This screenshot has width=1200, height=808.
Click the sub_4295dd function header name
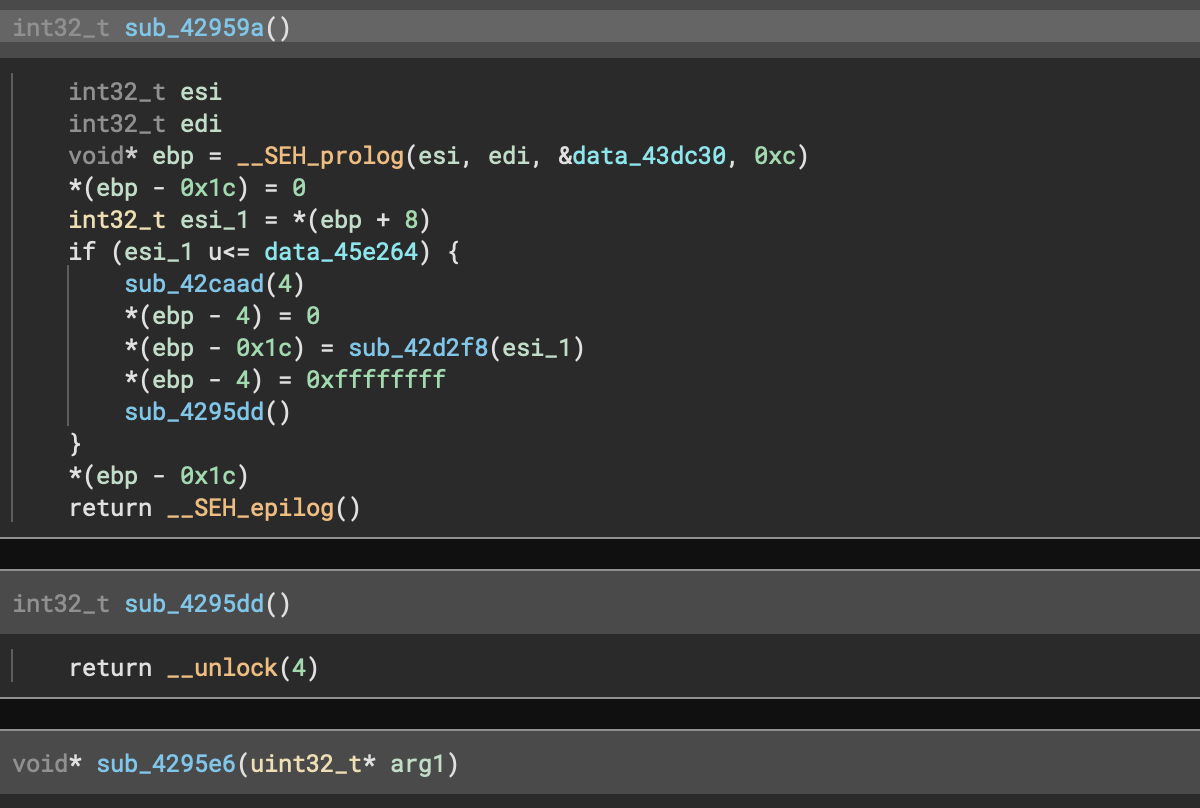194,603
